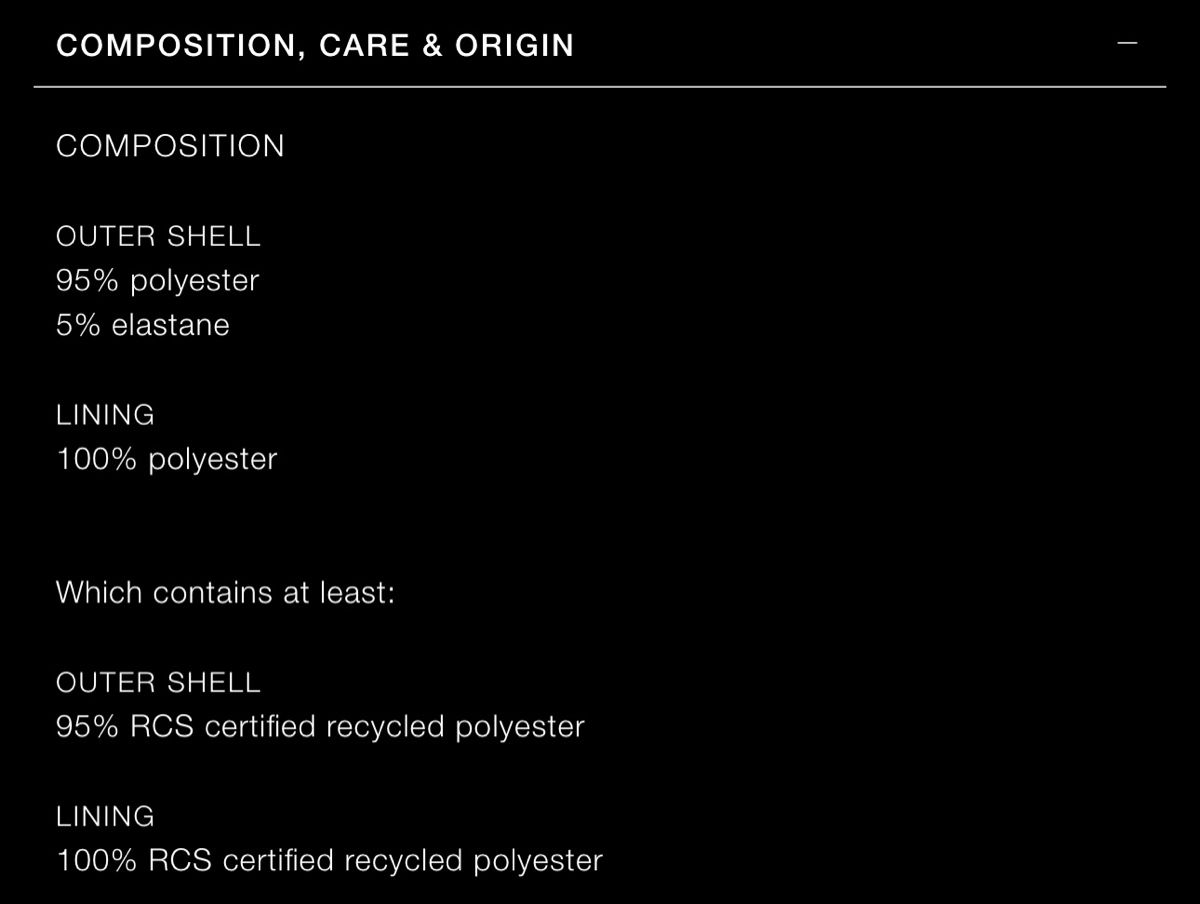
Task: Collapse section using the minus icon
Action: pos(1127,44)
